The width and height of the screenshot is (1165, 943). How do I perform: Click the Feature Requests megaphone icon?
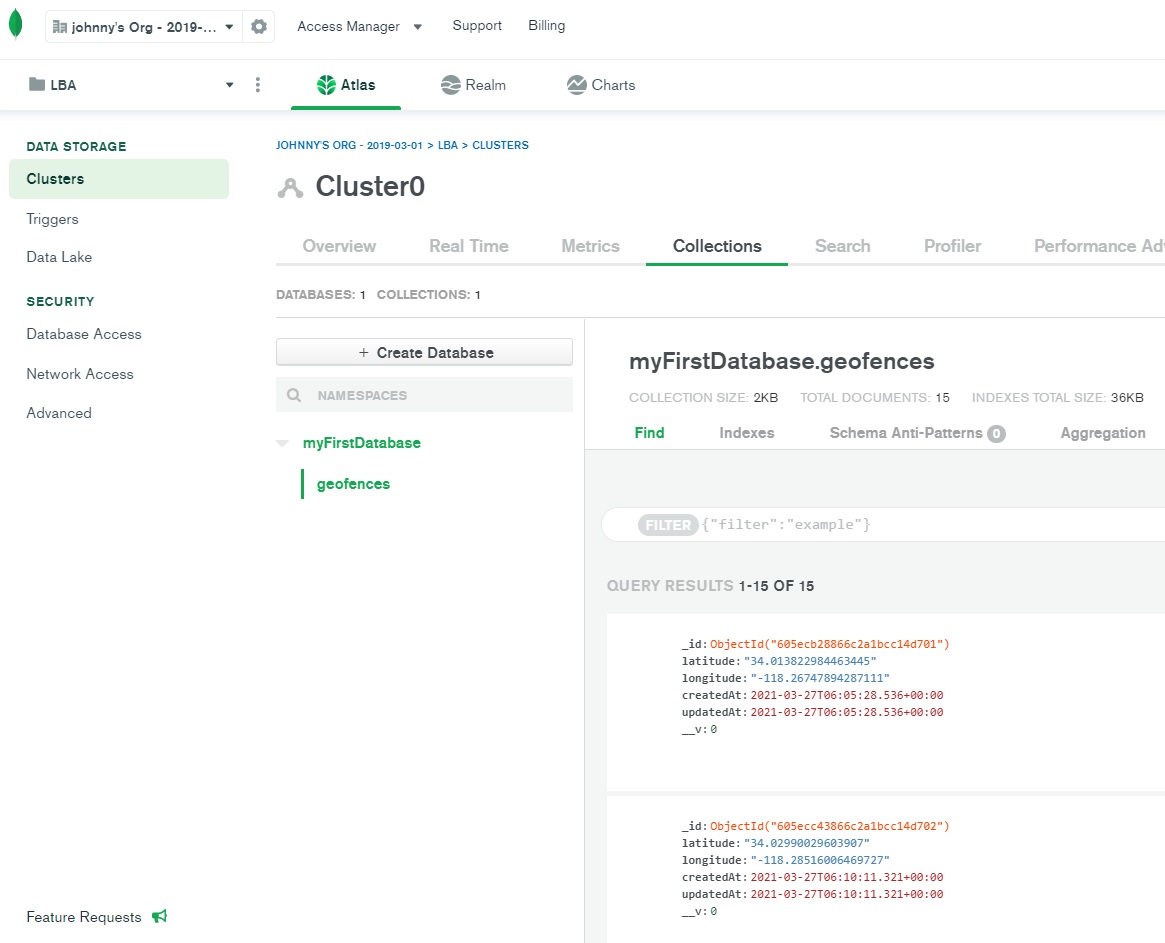(160, 916)
